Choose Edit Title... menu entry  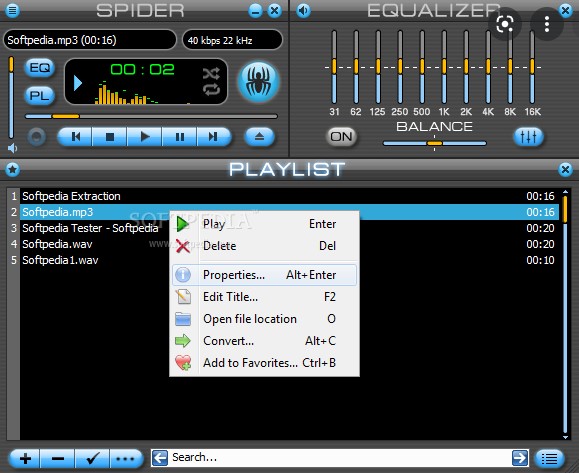264,297
